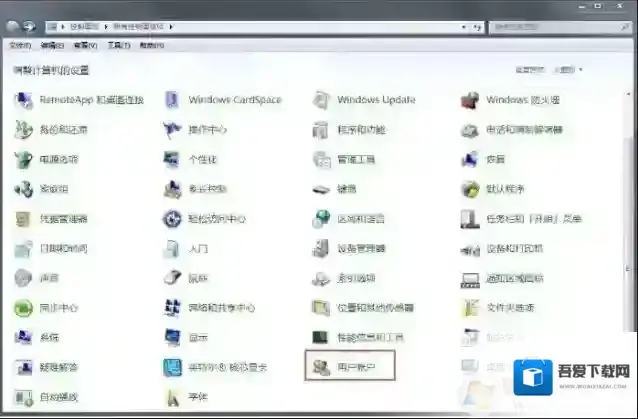Image resolution: width=638 pixels, height=419 pixels.
Task: Open 日期和时间 date and time icon
Action: tap(24, 249)
